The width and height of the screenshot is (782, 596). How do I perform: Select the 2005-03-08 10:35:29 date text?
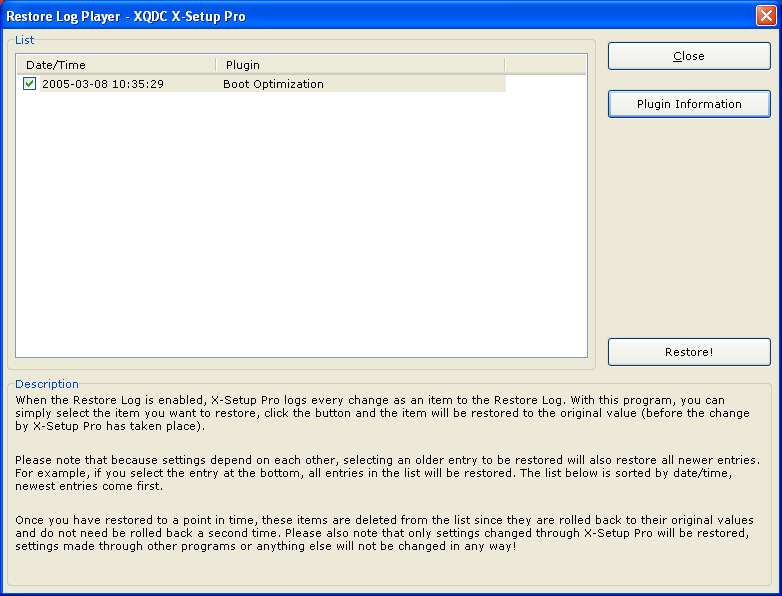[103, 84]
